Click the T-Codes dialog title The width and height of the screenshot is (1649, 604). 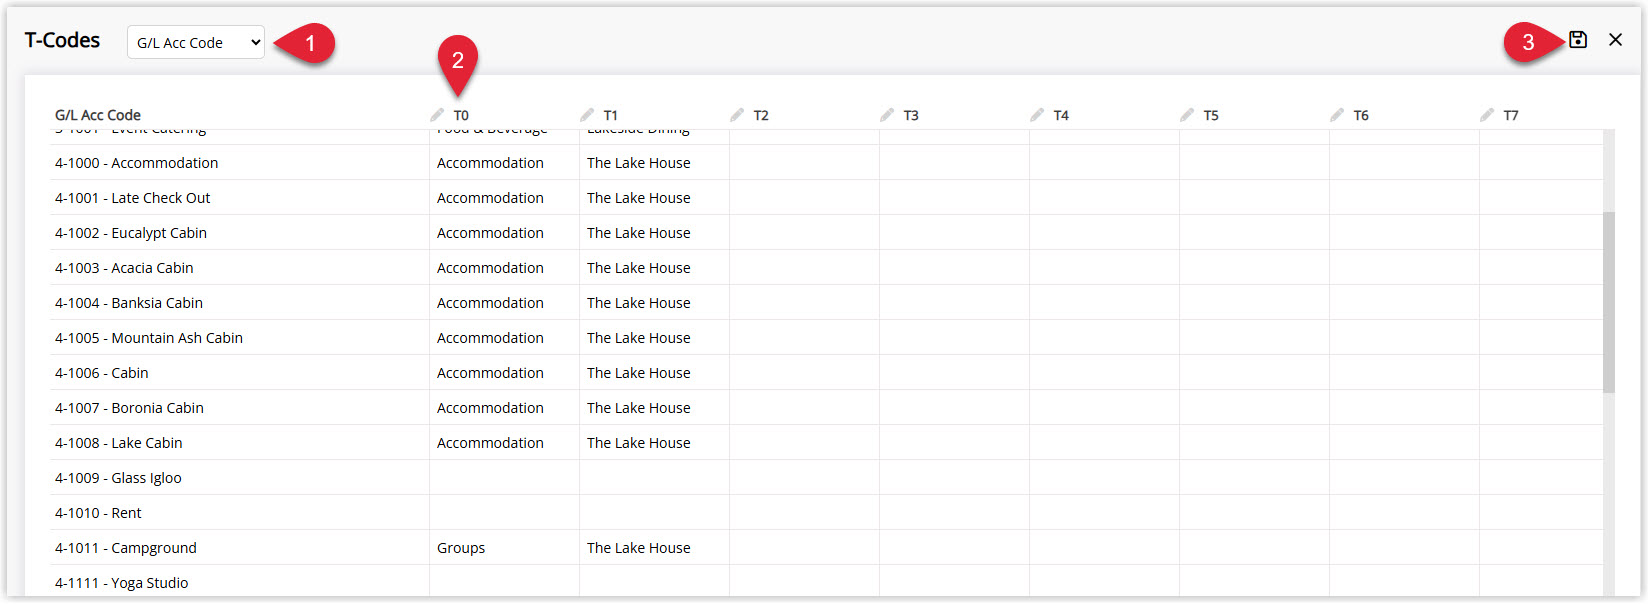point(62,40)
